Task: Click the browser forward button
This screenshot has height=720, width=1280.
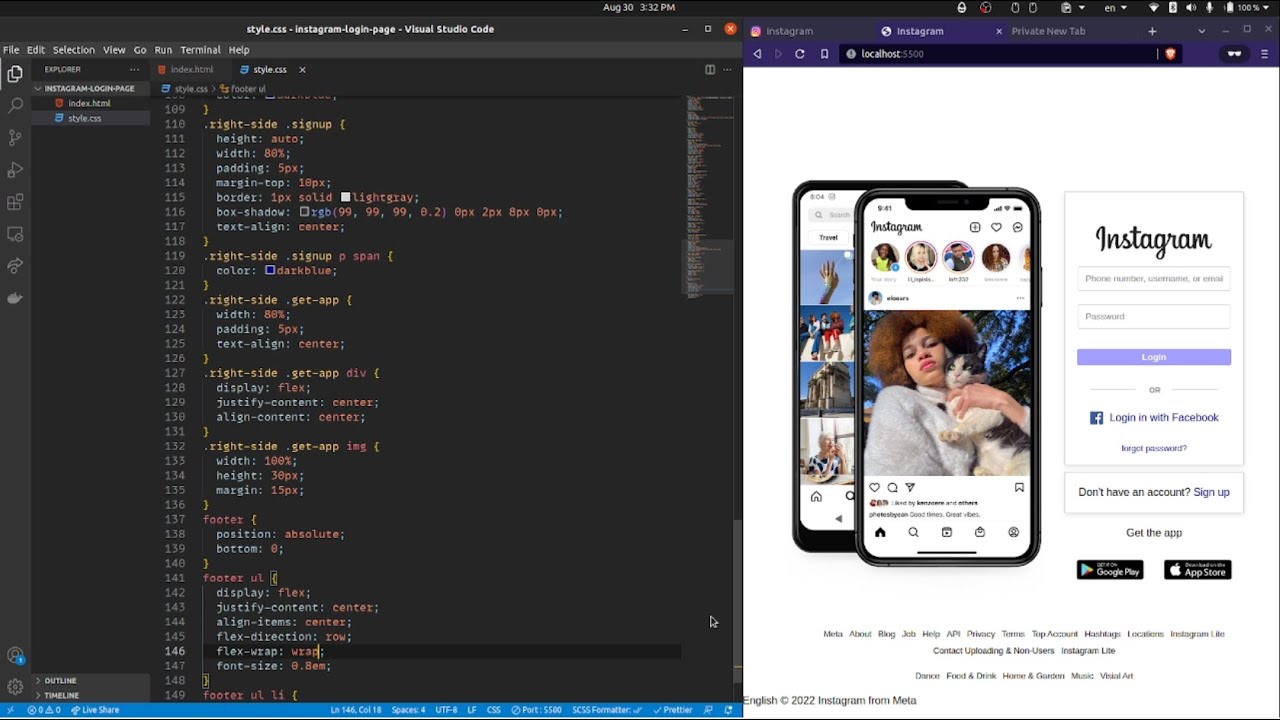Action: coord(778,54)
